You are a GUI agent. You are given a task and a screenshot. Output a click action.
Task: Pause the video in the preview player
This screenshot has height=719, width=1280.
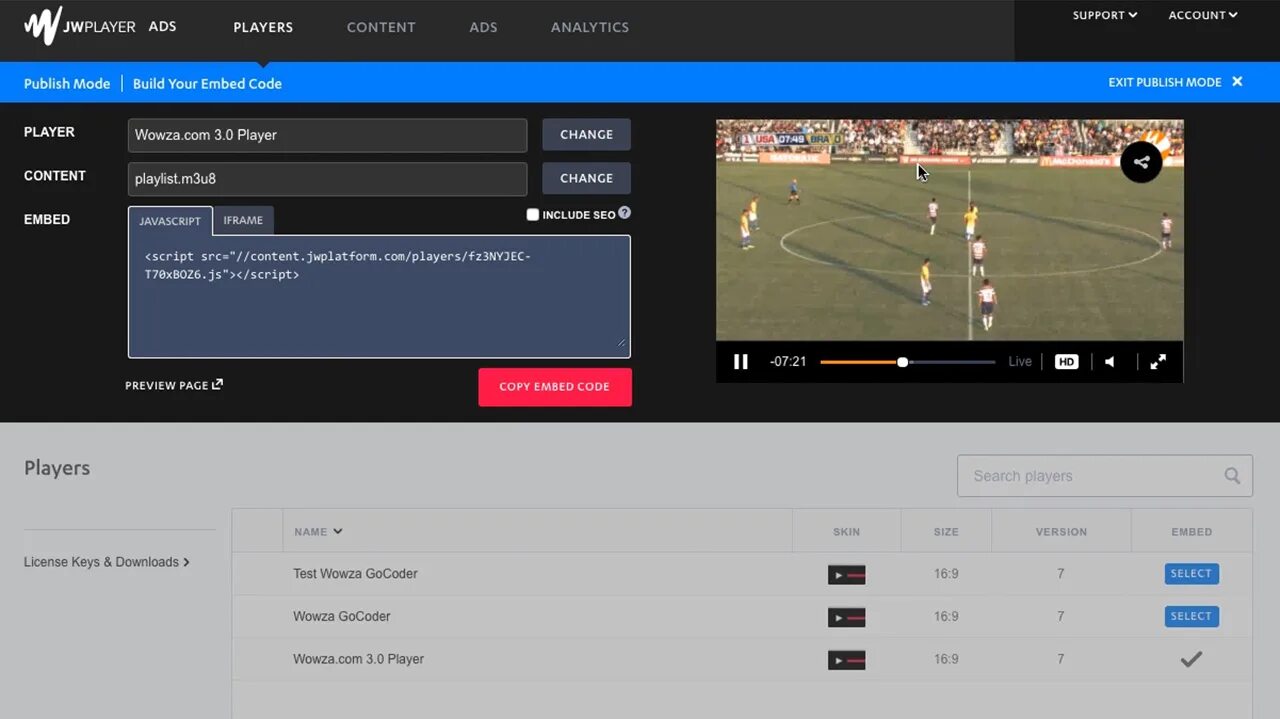tap(741, 361)
